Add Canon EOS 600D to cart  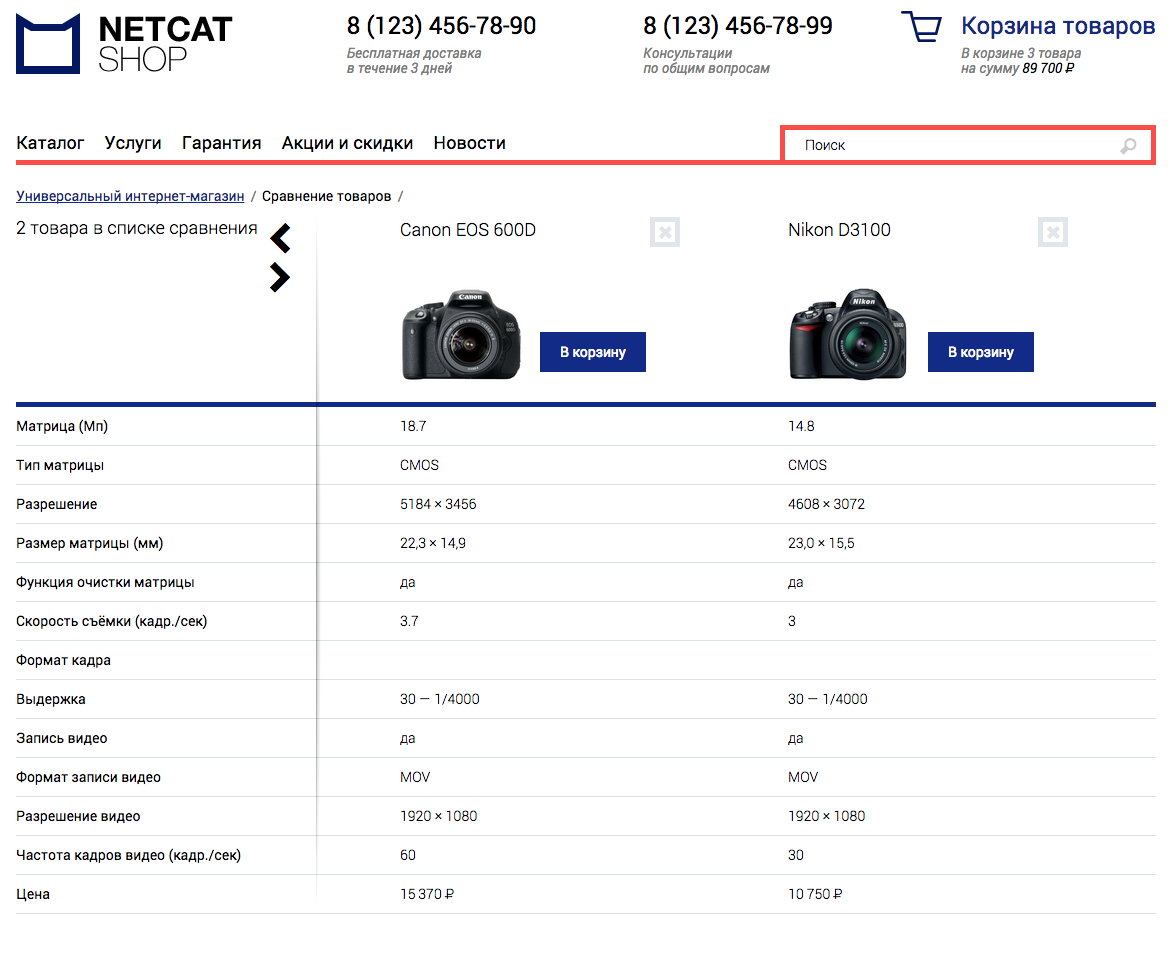coord(593,352)
